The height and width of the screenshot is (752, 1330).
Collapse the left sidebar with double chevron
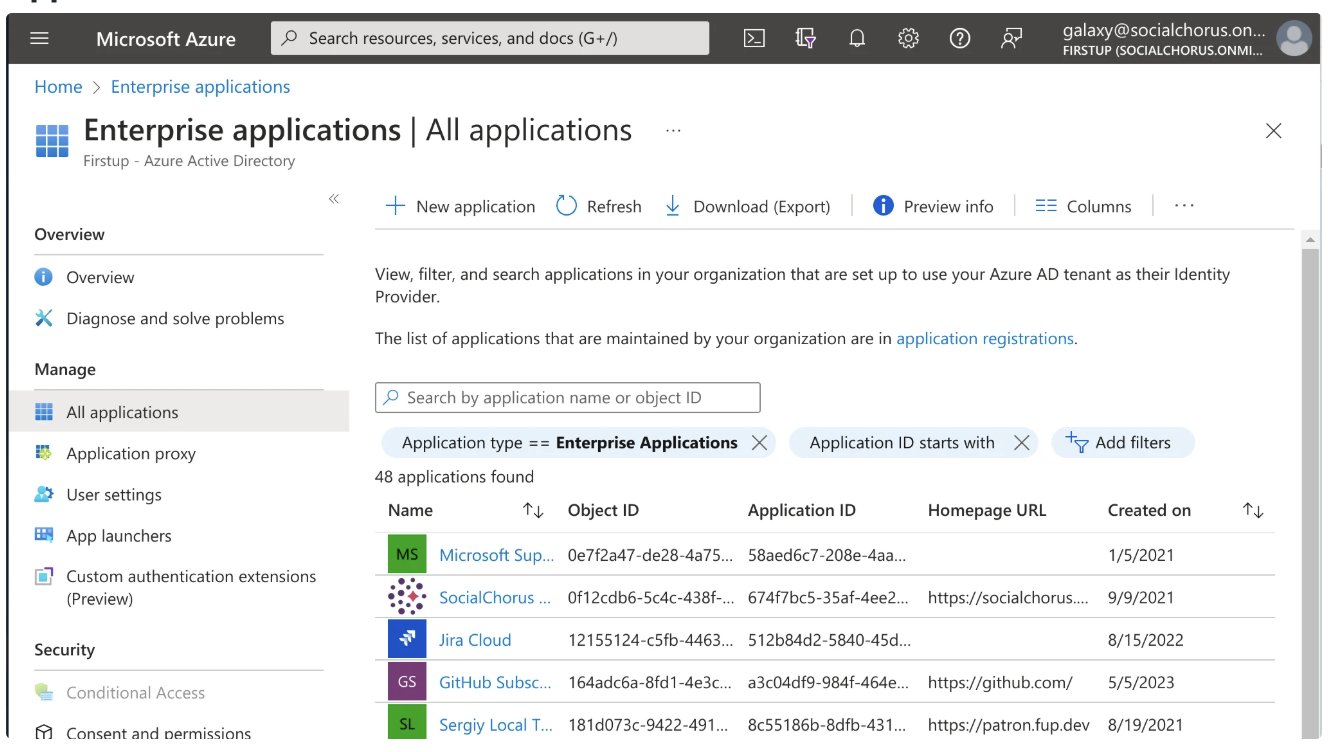coord(334,199)
